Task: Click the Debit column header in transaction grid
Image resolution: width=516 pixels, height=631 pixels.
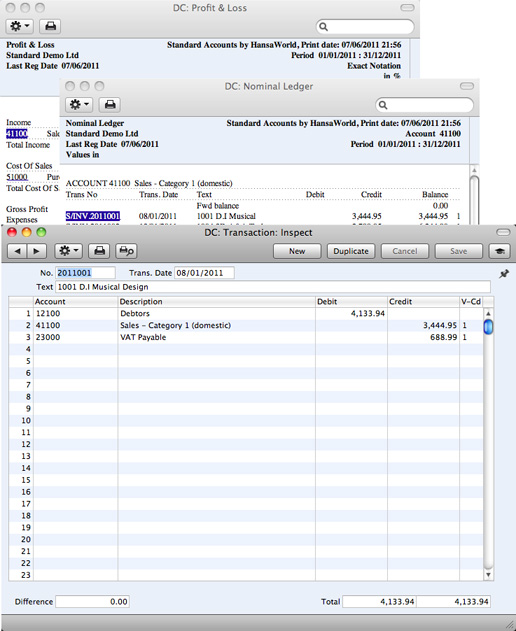Action: tap(351, 302)
